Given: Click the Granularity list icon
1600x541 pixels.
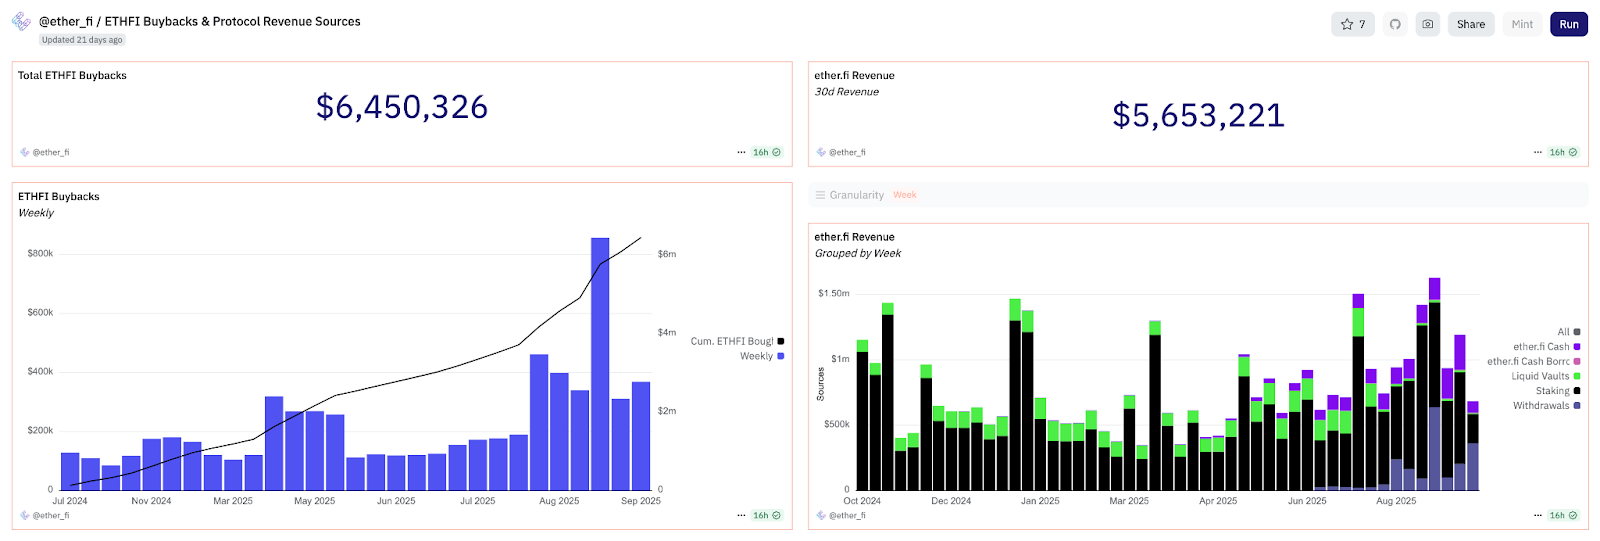Looking at the screenshot, I should [x=820, y=195].
